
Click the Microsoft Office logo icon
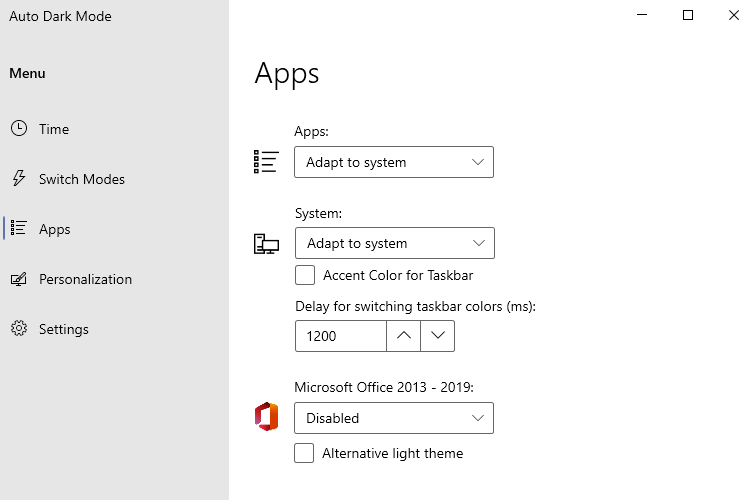[x=266, y=417]
